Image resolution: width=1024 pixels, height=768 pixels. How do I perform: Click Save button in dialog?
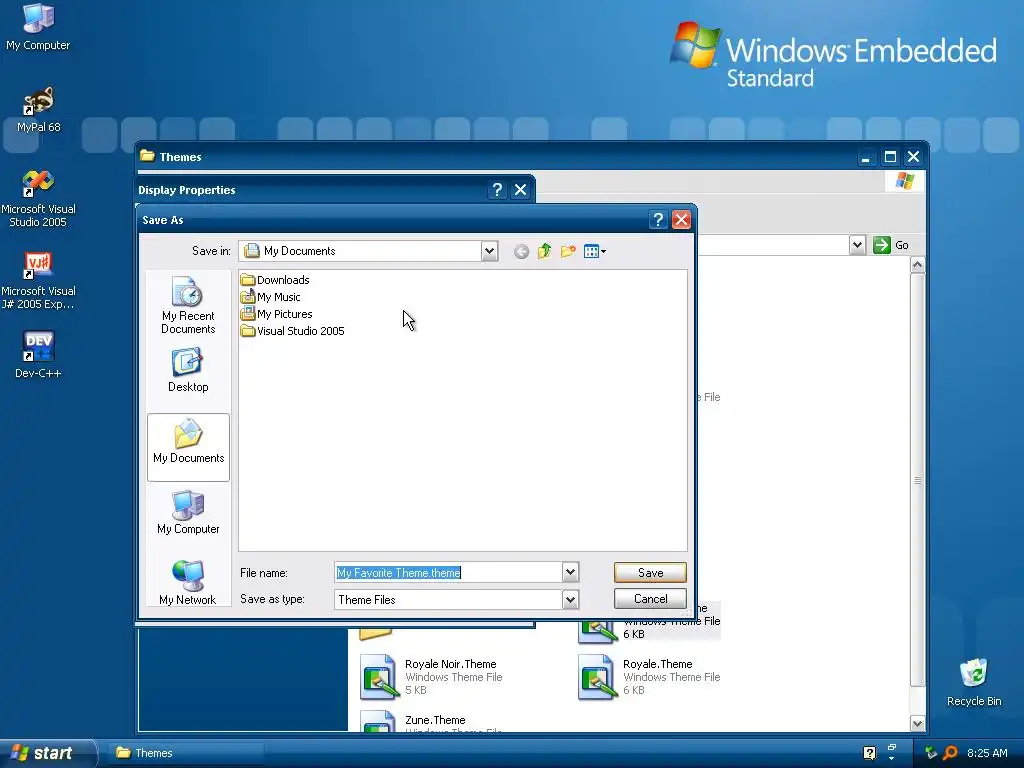pos(650,573)
